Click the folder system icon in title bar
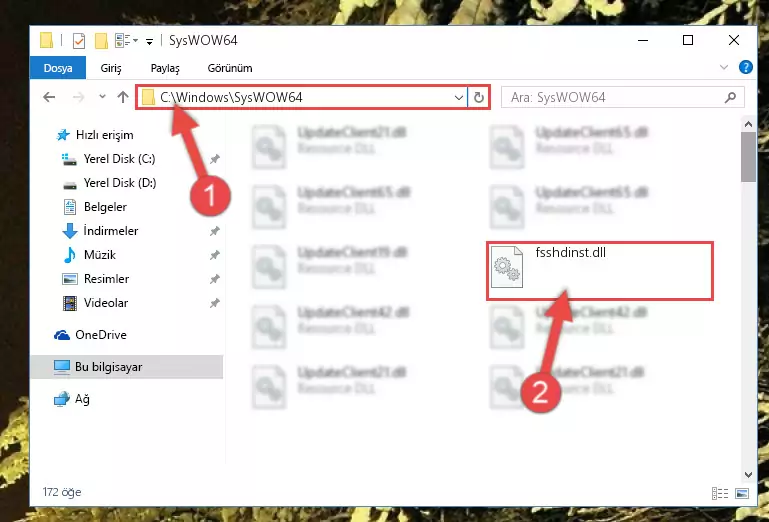 click(x=46, y=41)
